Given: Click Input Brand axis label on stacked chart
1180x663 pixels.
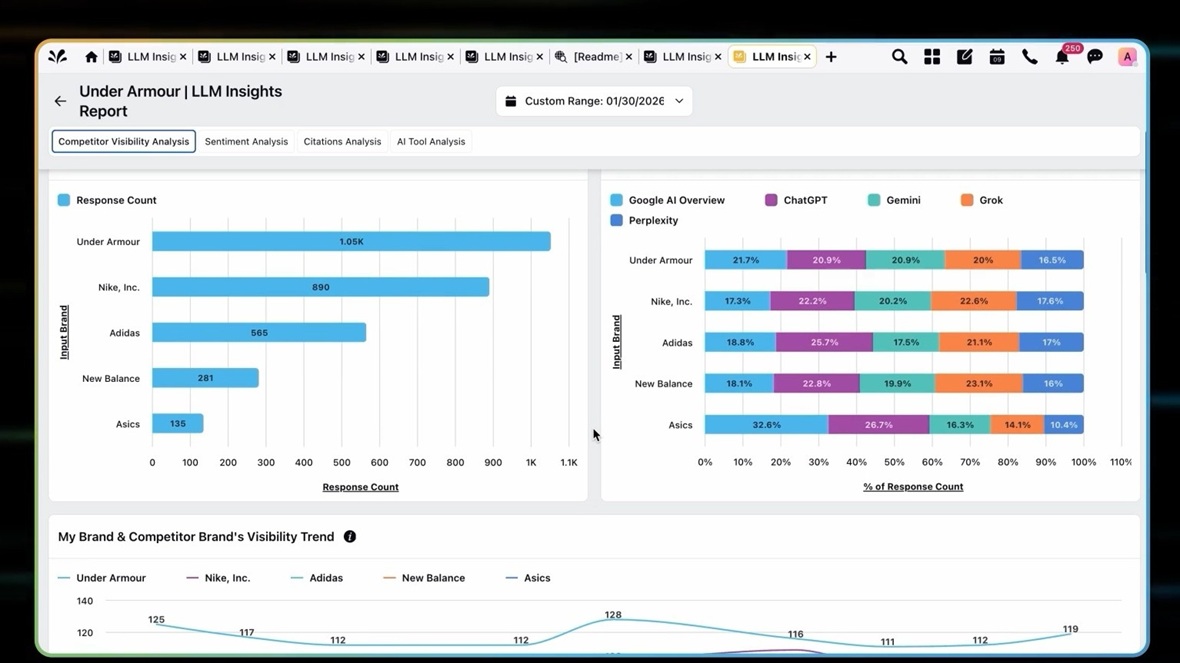Looking at the screenshot, I should [616, 342].
